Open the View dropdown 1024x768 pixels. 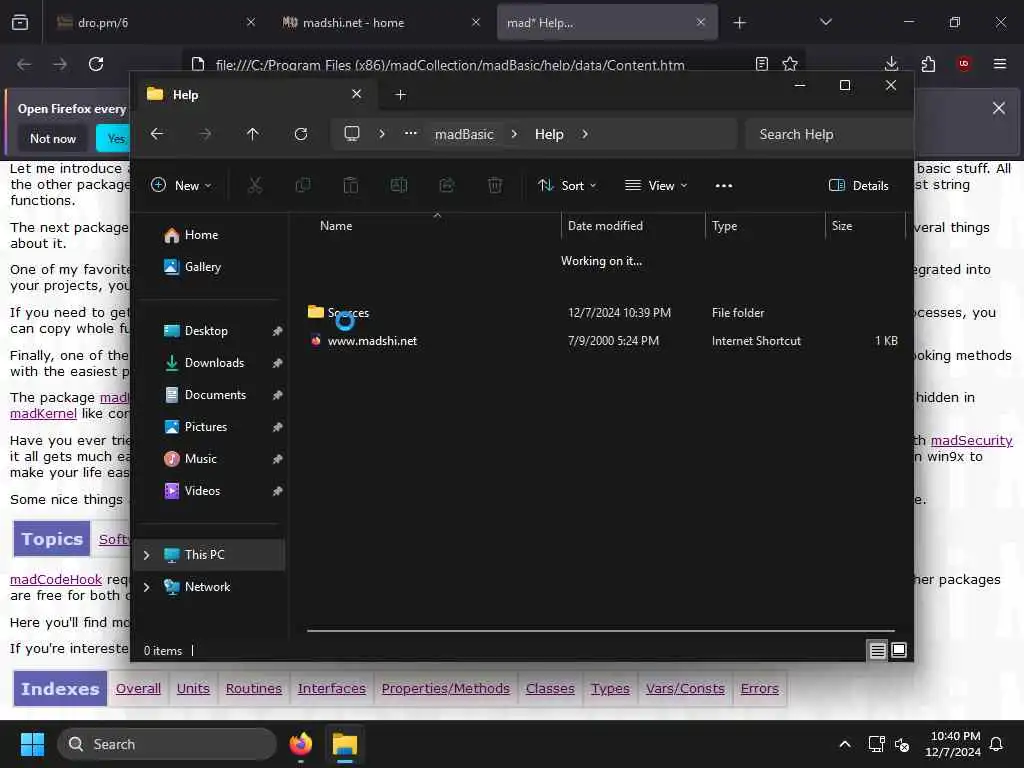[656, 185]
